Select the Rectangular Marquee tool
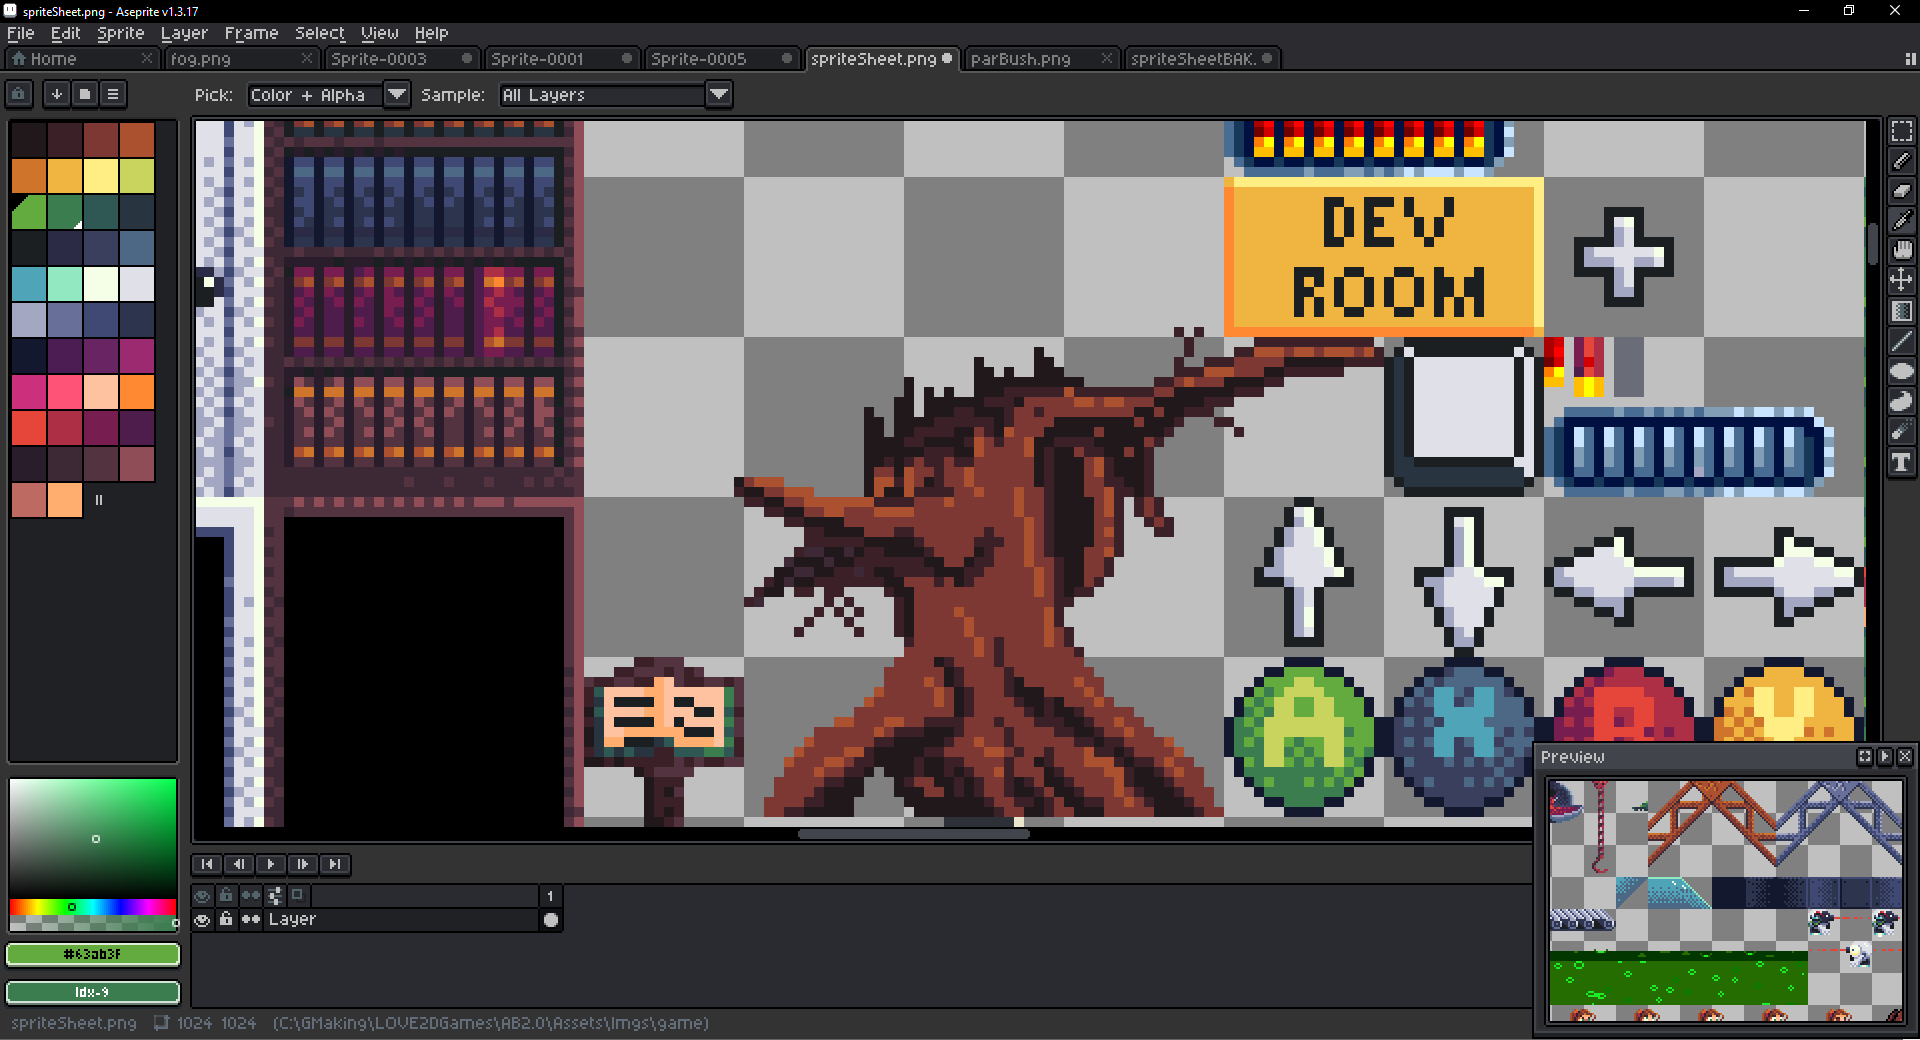1920x1040 pixels. [x=1901, y=132]
